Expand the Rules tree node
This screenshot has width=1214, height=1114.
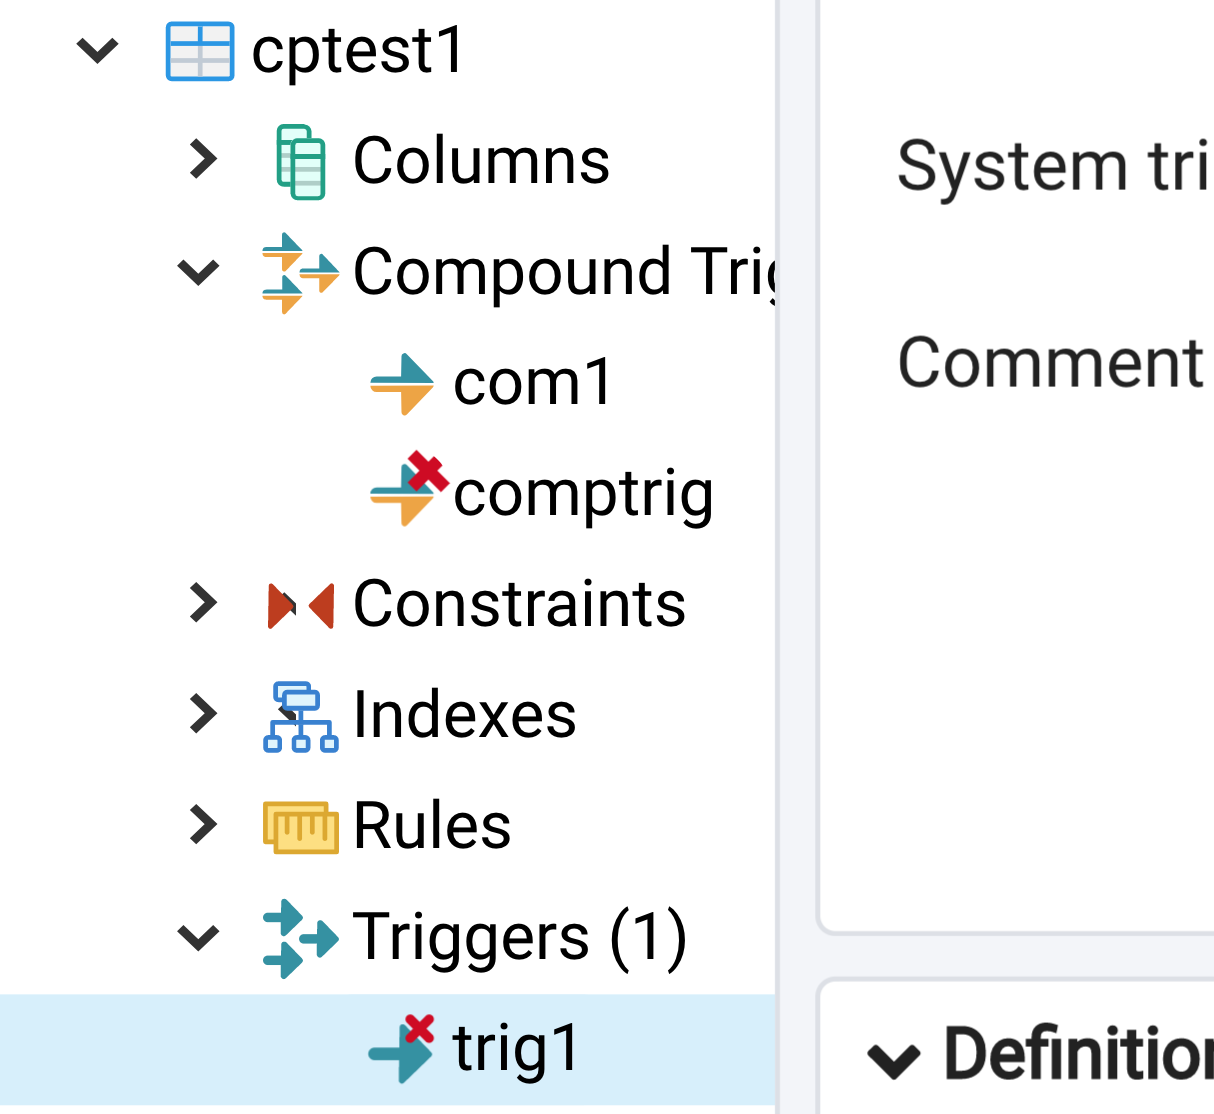[203, 826]
